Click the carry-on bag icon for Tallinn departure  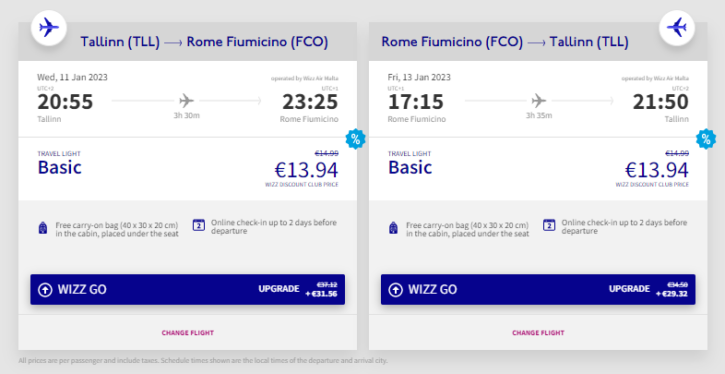pyautogui.click(x=43, y=228)
